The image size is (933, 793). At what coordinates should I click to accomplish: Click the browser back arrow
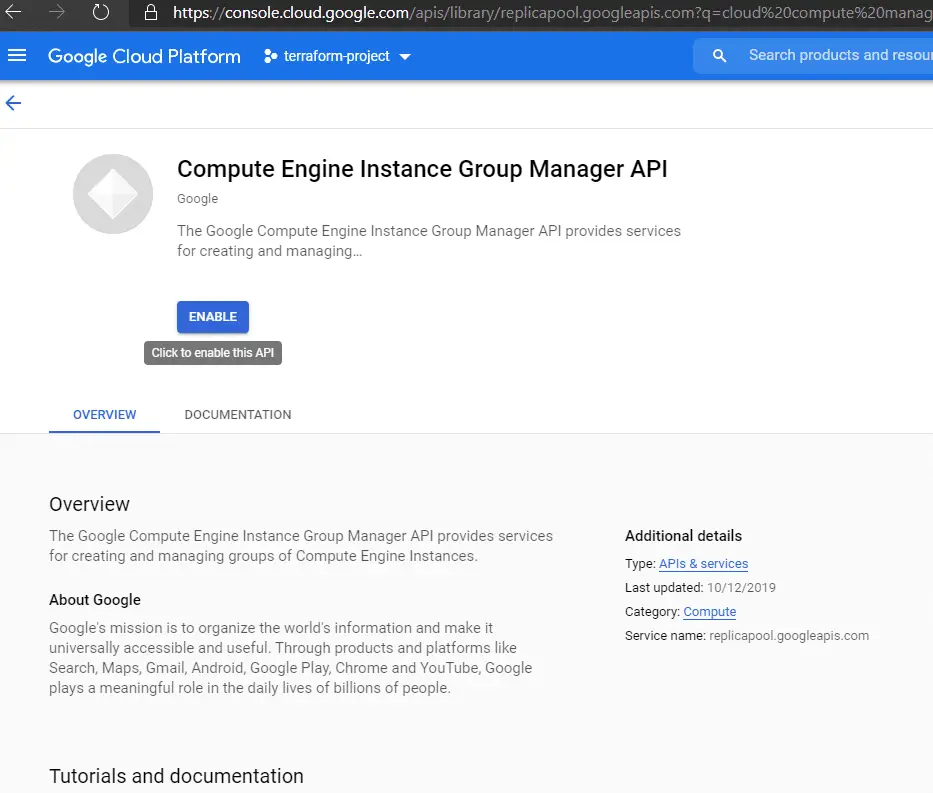(x=14, y=12)
